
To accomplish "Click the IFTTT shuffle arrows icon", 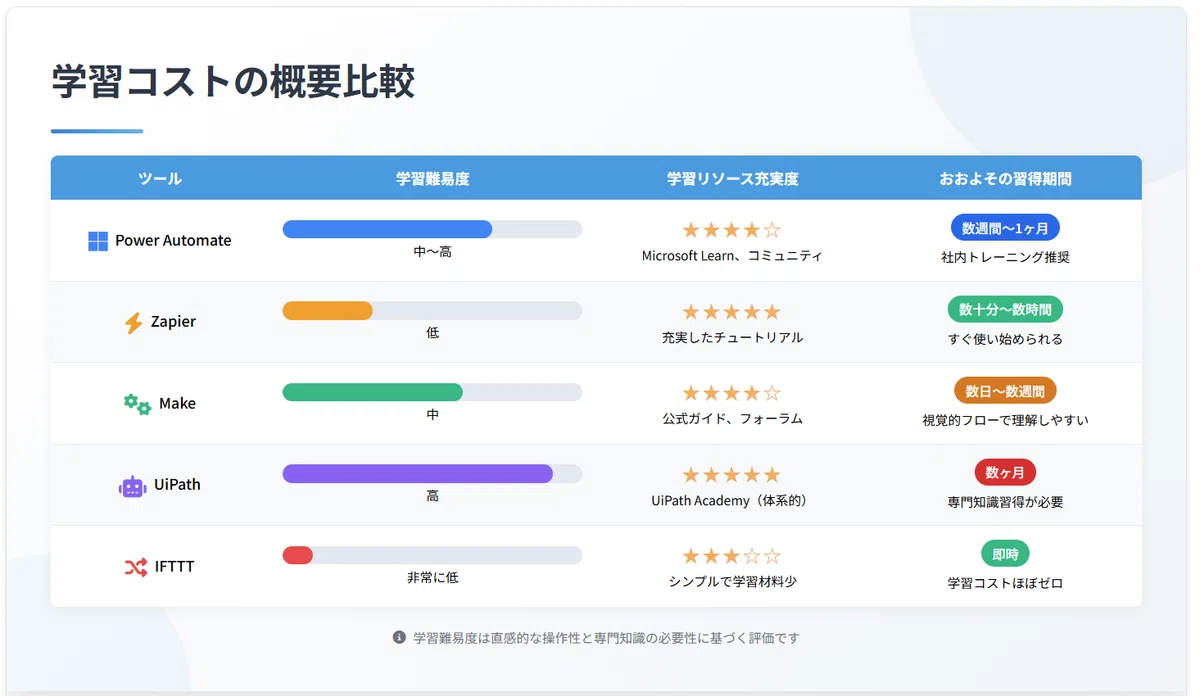I will point(135,567).
